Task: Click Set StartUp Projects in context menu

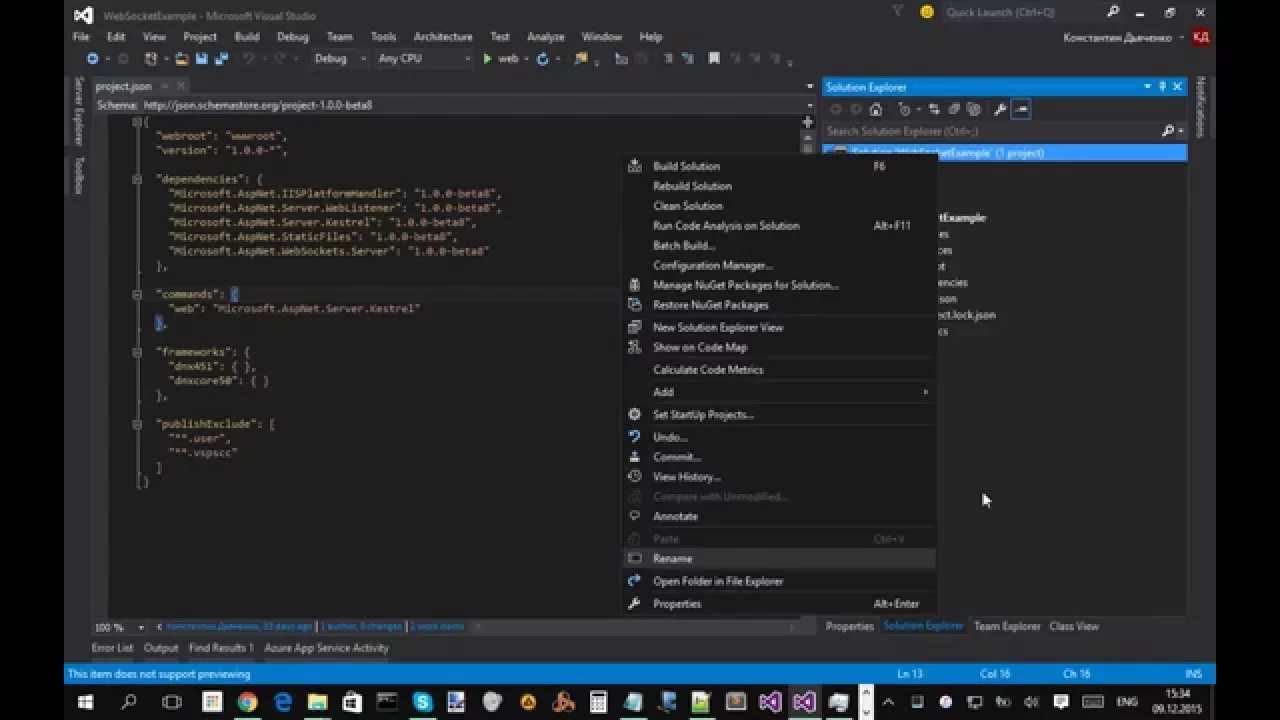Action: 780,415
